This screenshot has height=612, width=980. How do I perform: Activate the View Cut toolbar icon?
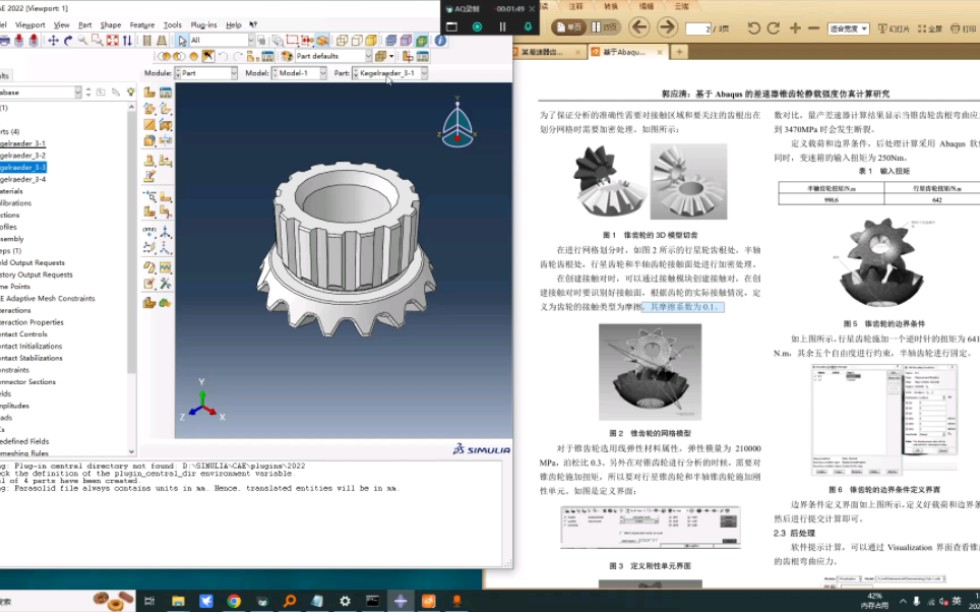coord(322,40)
